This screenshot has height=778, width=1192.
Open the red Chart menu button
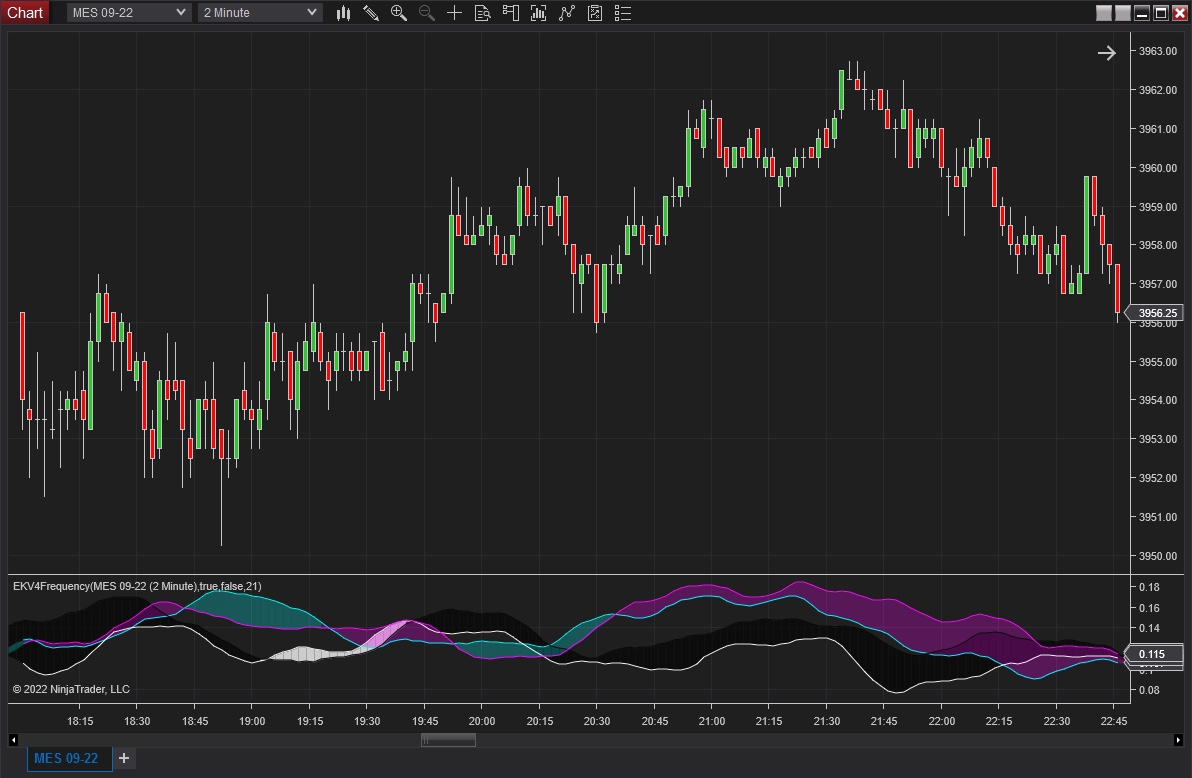25,12
